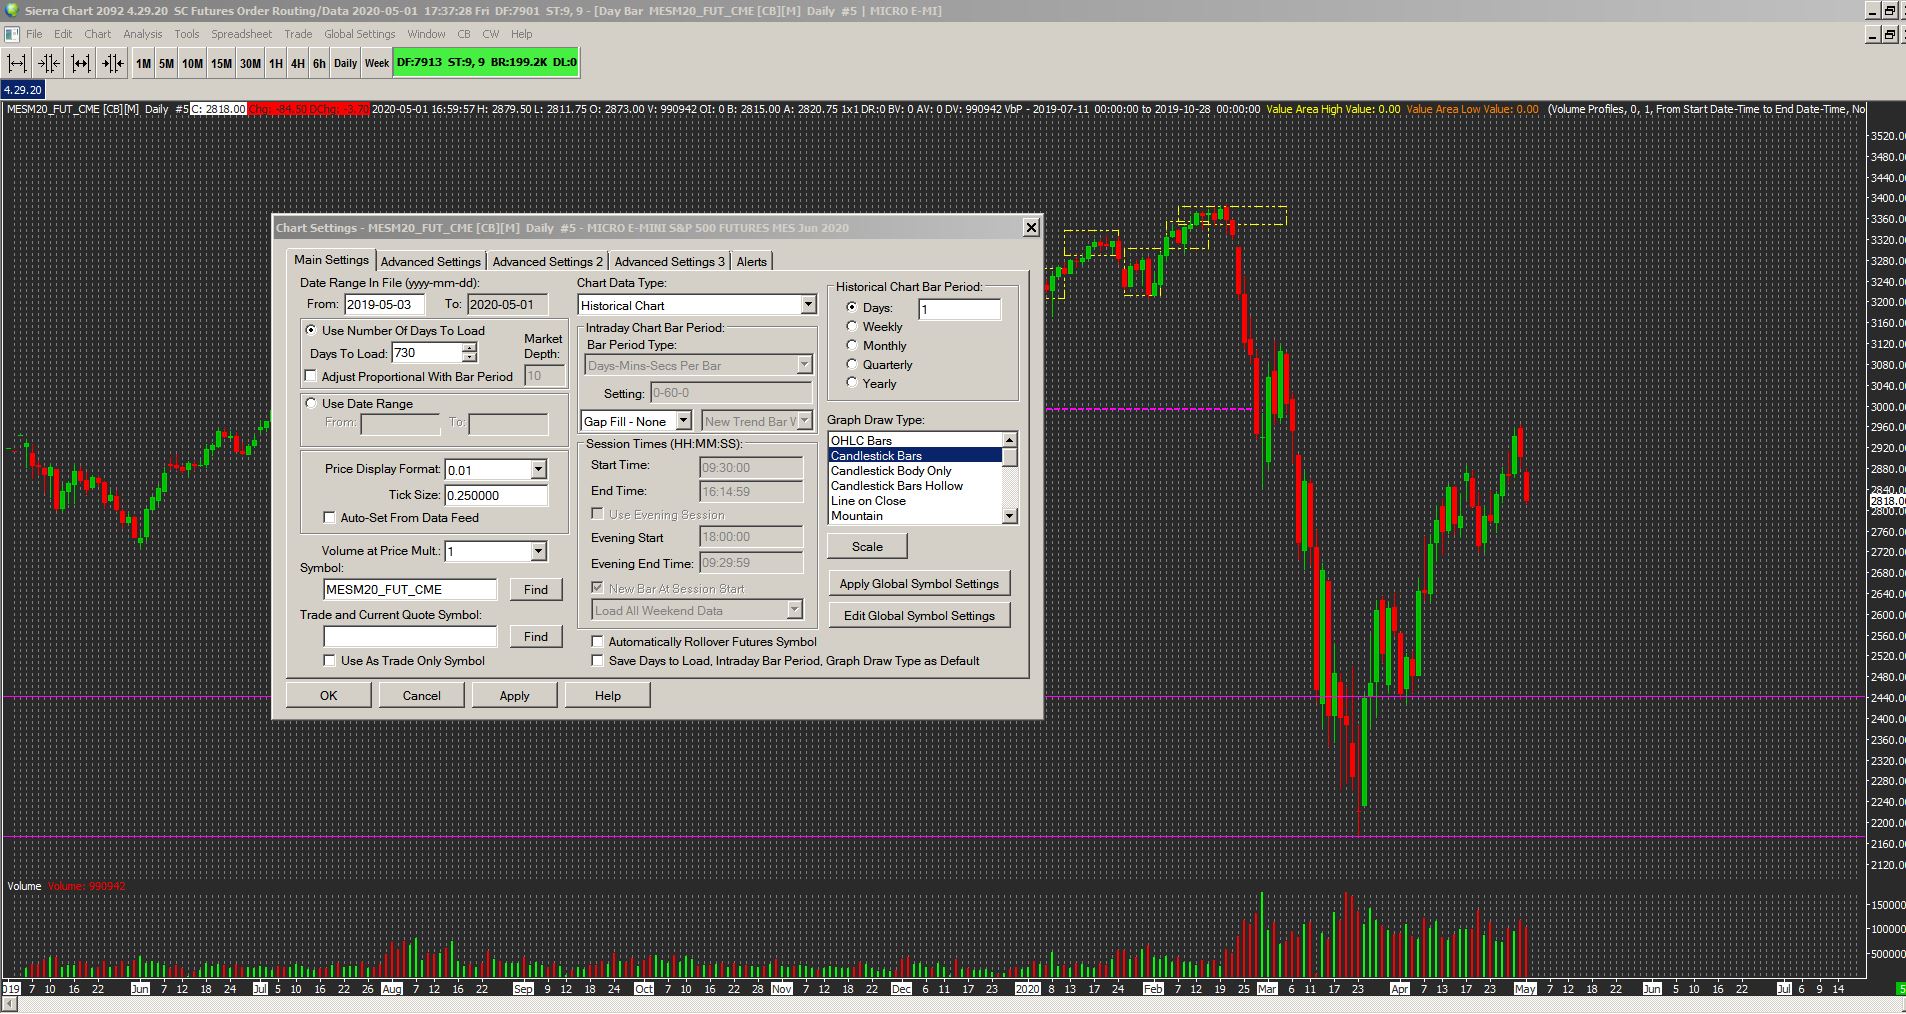Close the Chart Settings dialog with X

point(1031,227)
